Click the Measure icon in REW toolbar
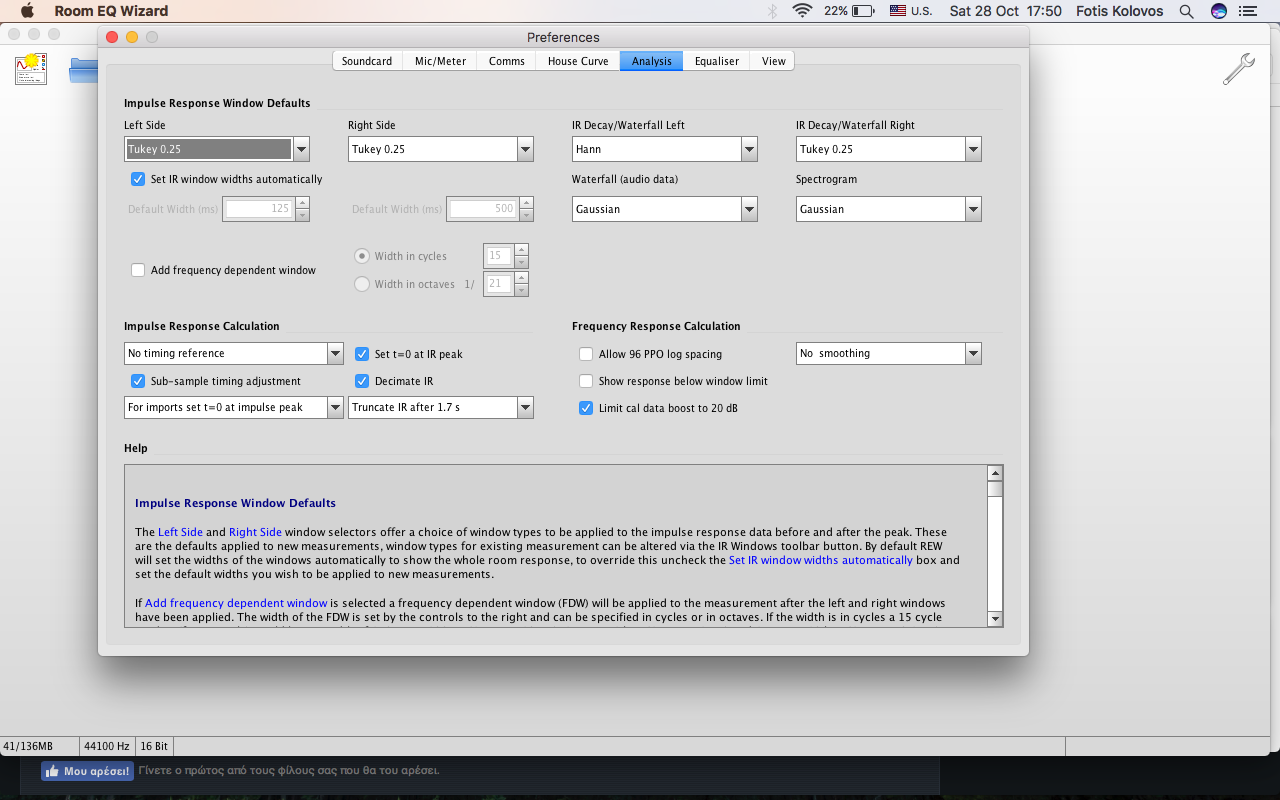Image resolution: width=1280 pixels, height=800 pixels. [31, 68]
